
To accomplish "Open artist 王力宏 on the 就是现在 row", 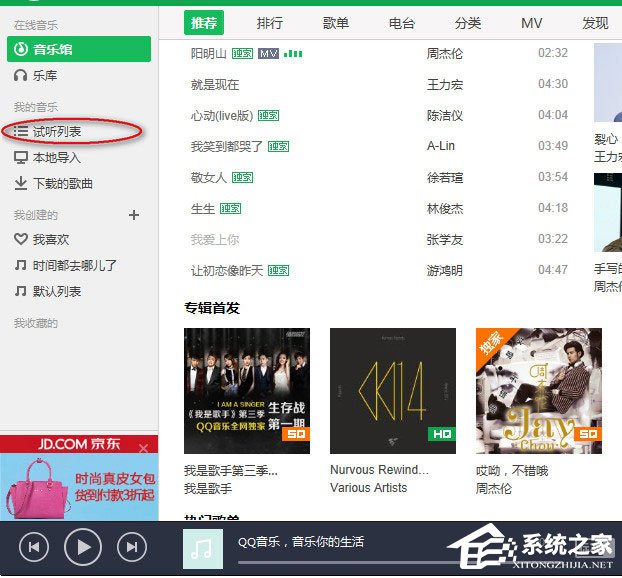I will tap(445, 84).
